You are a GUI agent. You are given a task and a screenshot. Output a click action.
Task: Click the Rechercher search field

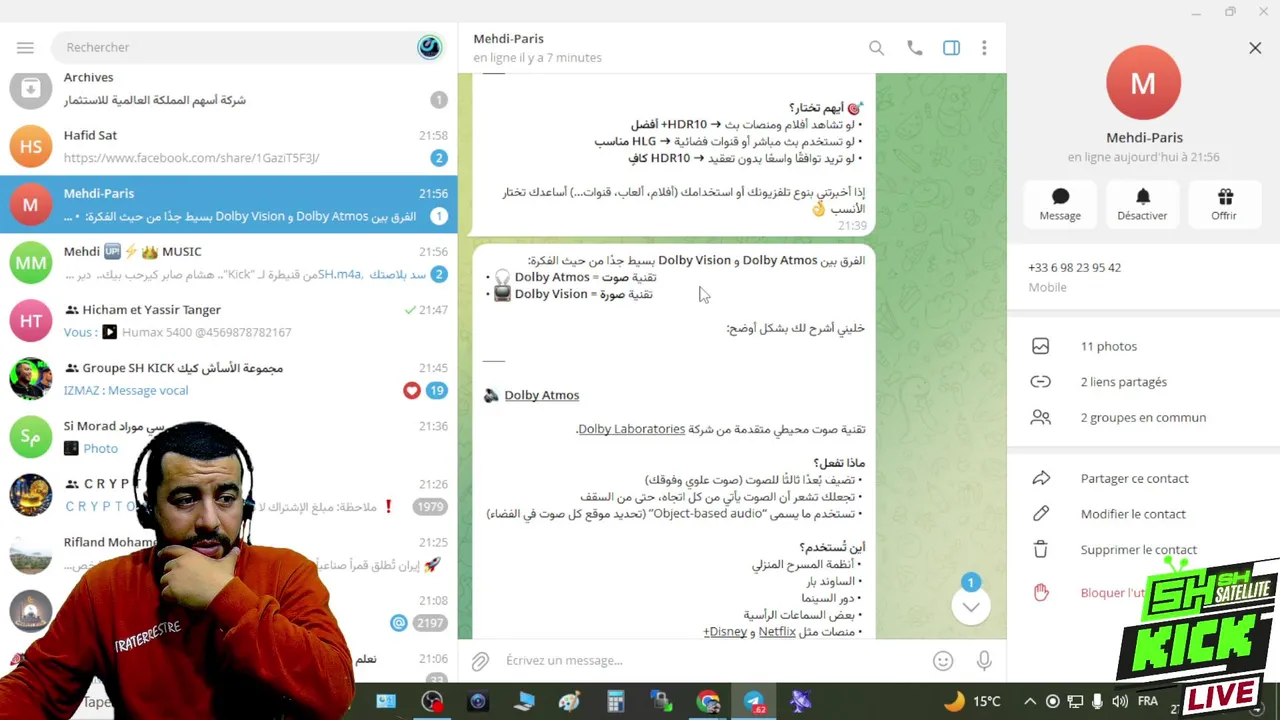point(235,47)
